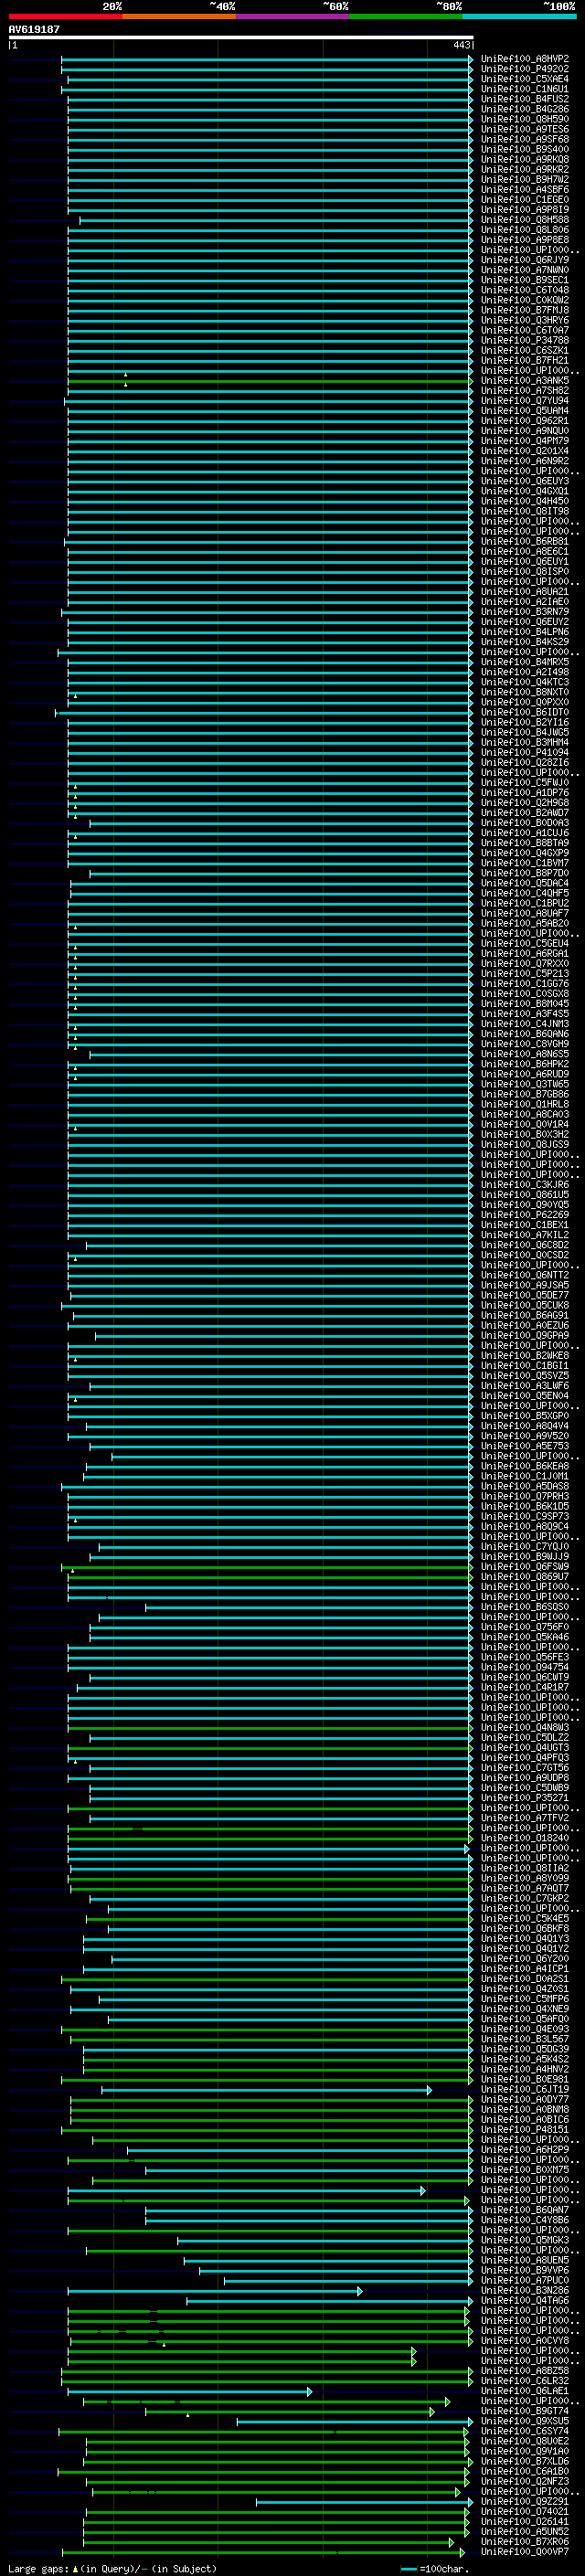Select subject label UniRef100_Q869U7

click(524, 1577)
